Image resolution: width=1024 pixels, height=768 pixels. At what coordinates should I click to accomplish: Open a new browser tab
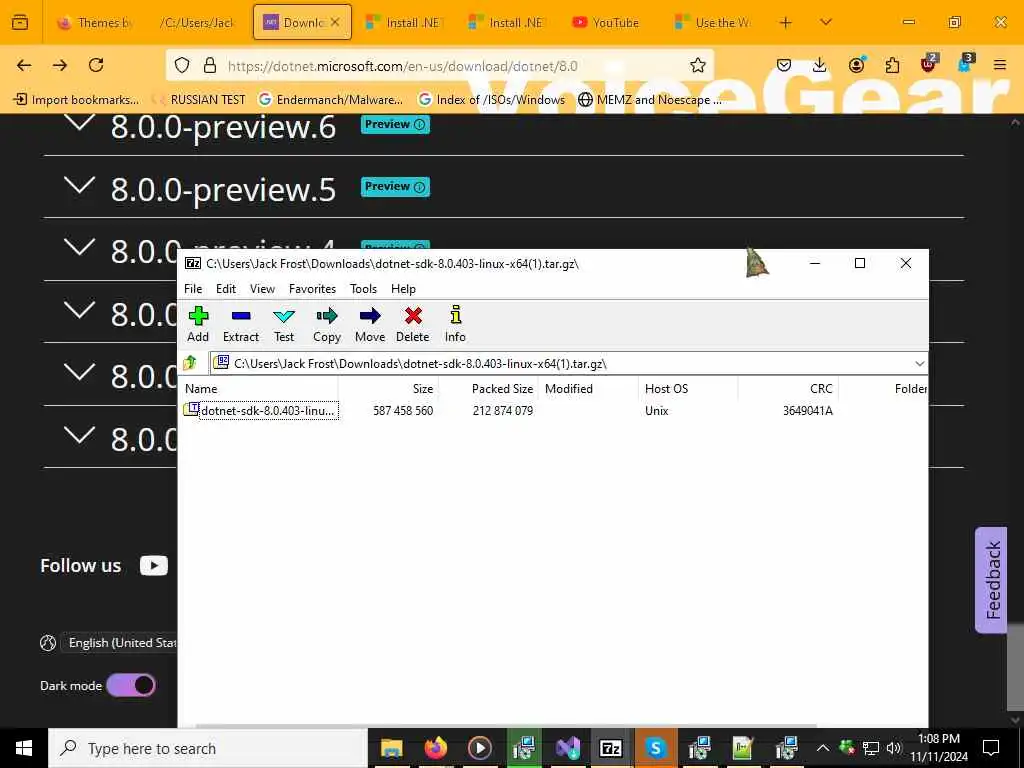pyautogui.click(x=786, y=22)
